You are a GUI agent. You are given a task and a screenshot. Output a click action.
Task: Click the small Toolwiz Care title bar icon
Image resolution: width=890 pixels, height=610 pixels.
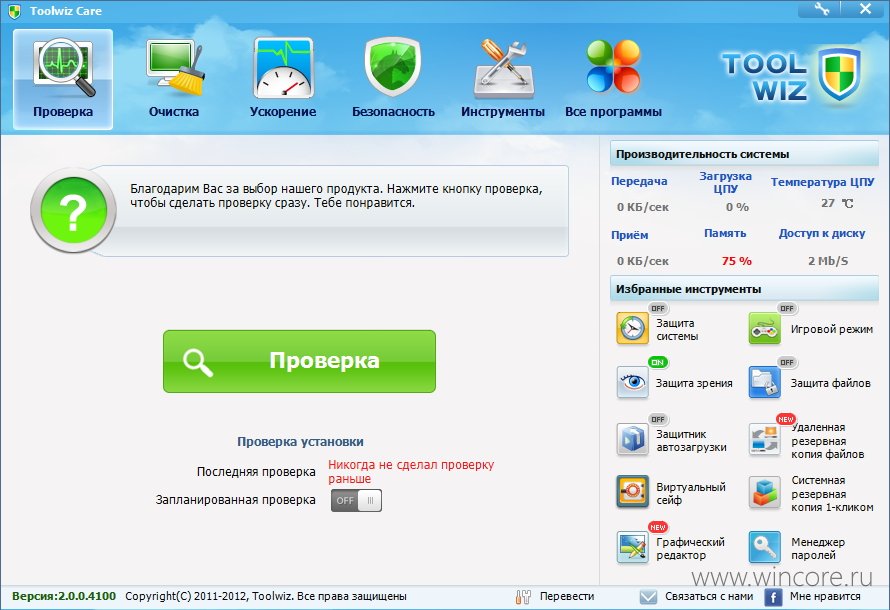click(14, 11)
